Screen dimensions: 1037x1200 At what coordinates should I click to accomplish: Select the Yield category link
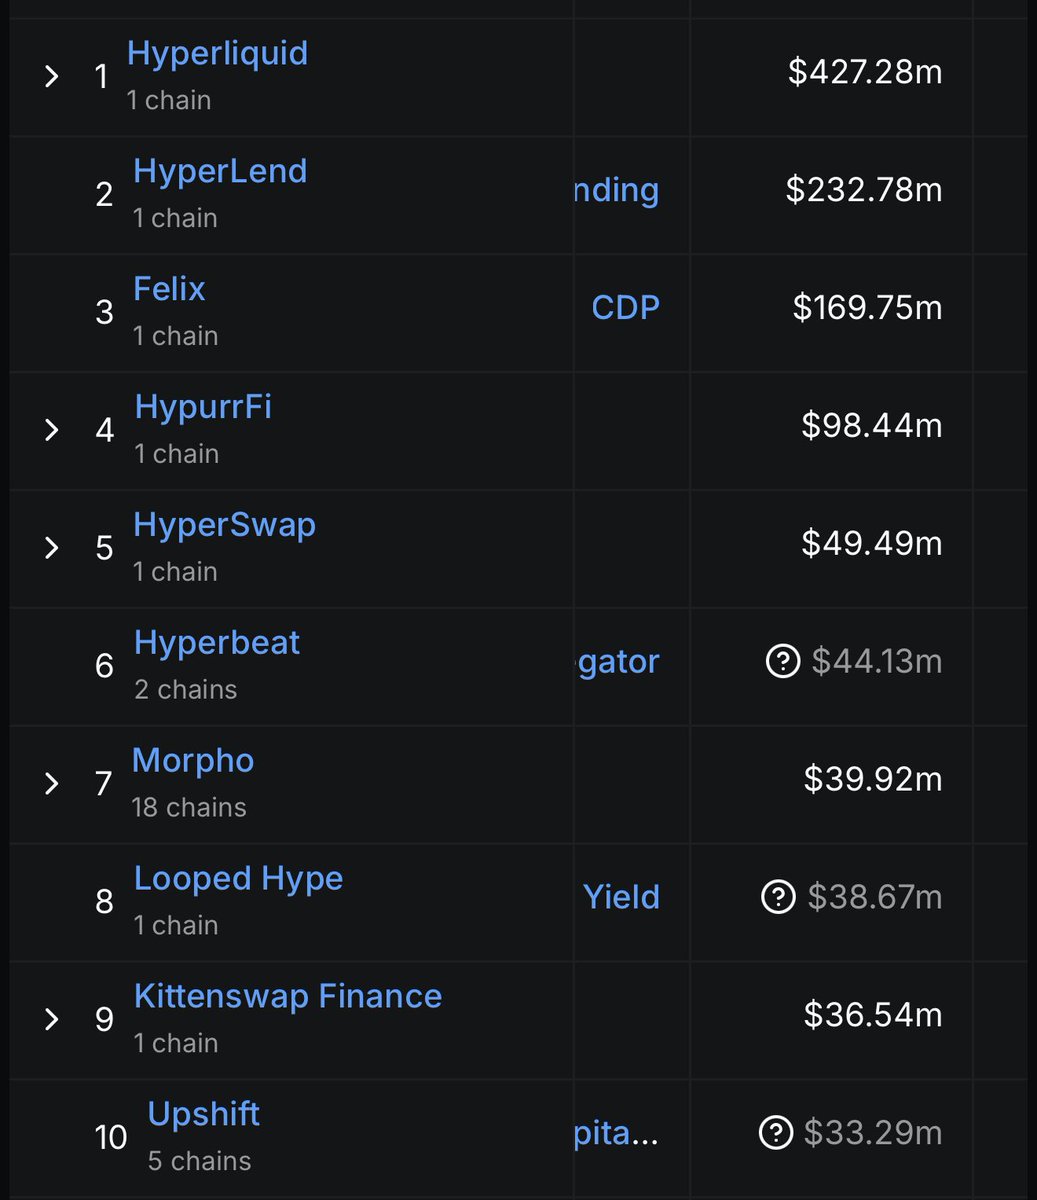tap(622, 897)
